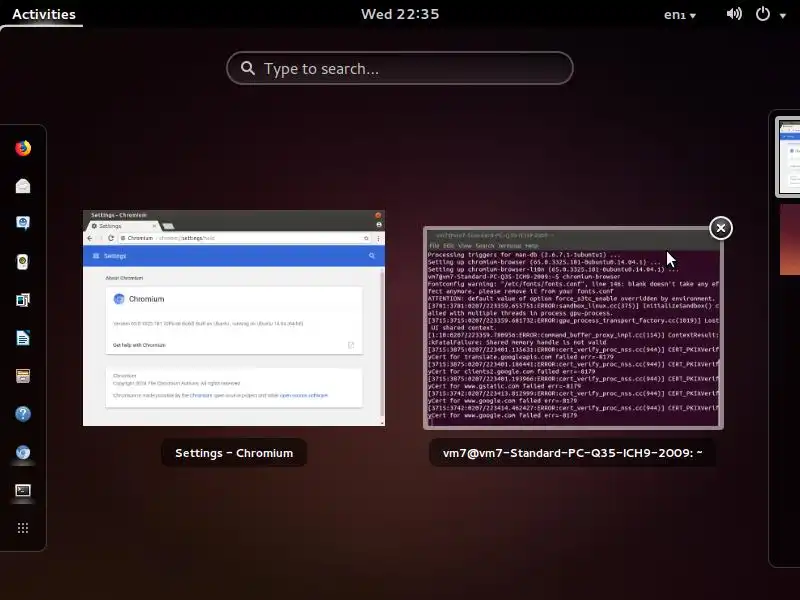Launch Firefox from the dash

point(23,148)
